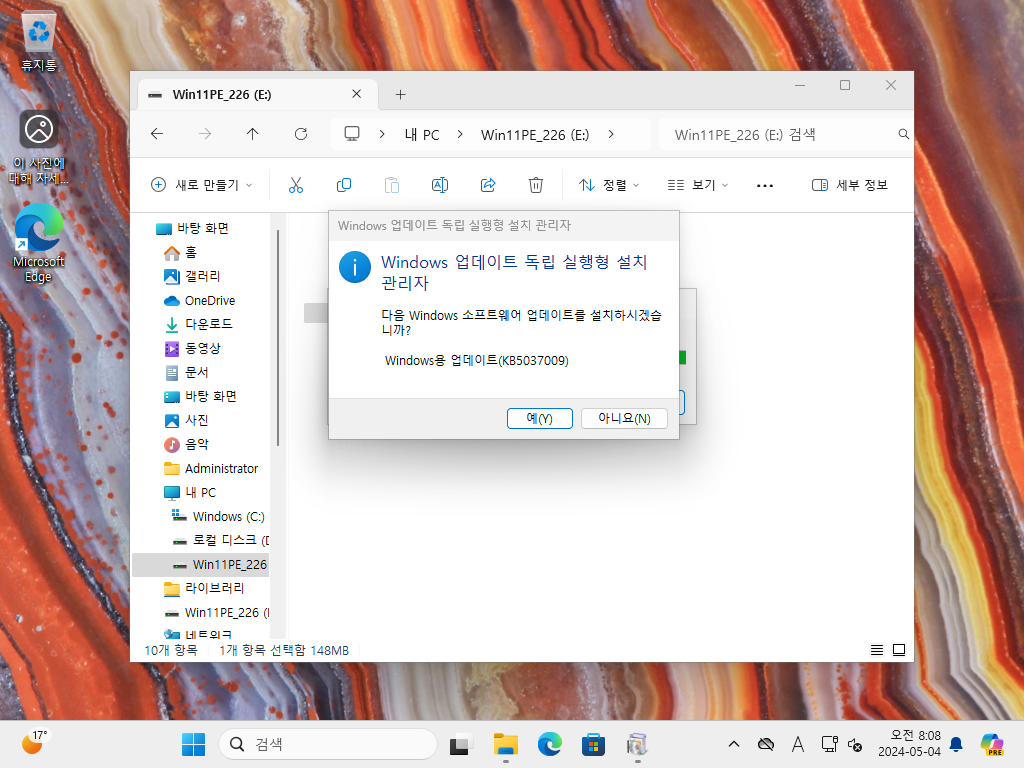The image size is (1024, 768).
Task: Click 내 PC breadcrumb in address bar
Action: point(422,135)
